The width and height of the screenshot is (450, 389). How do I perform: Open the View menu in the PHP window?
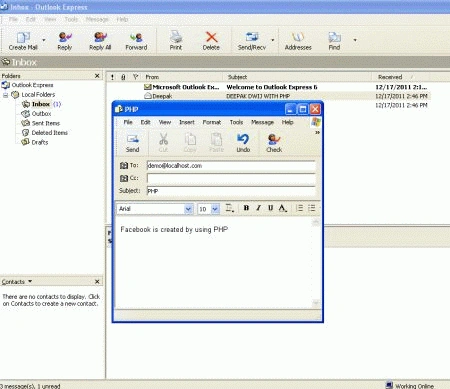coord(165,122)
